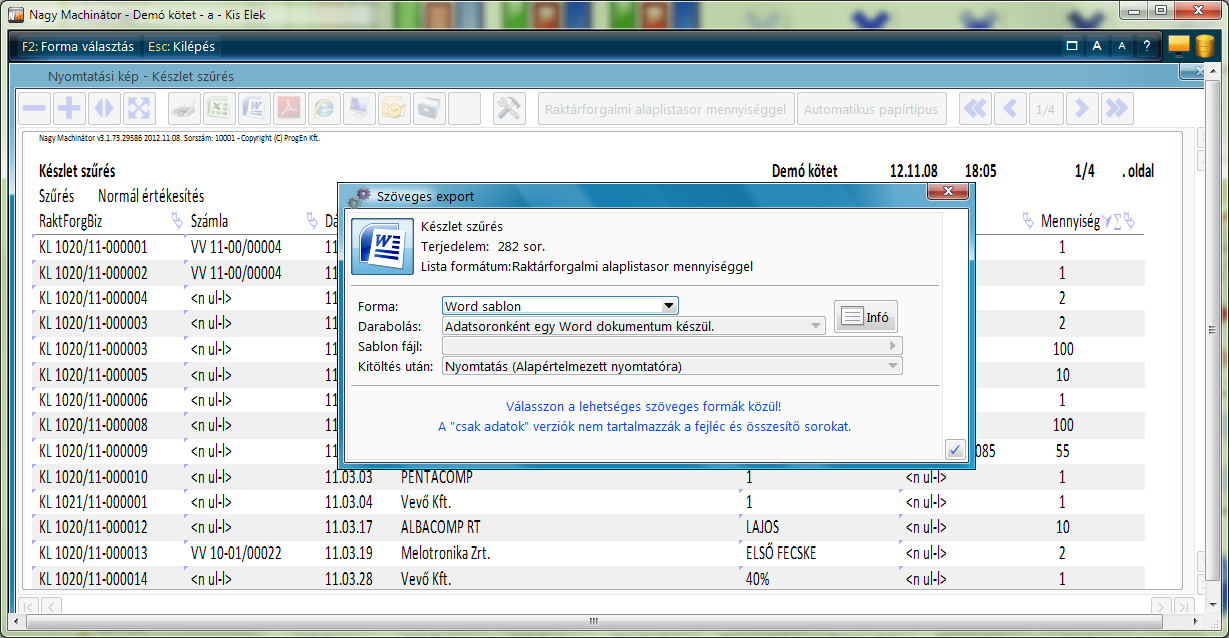Click the Word export toolbar icon

255,108
